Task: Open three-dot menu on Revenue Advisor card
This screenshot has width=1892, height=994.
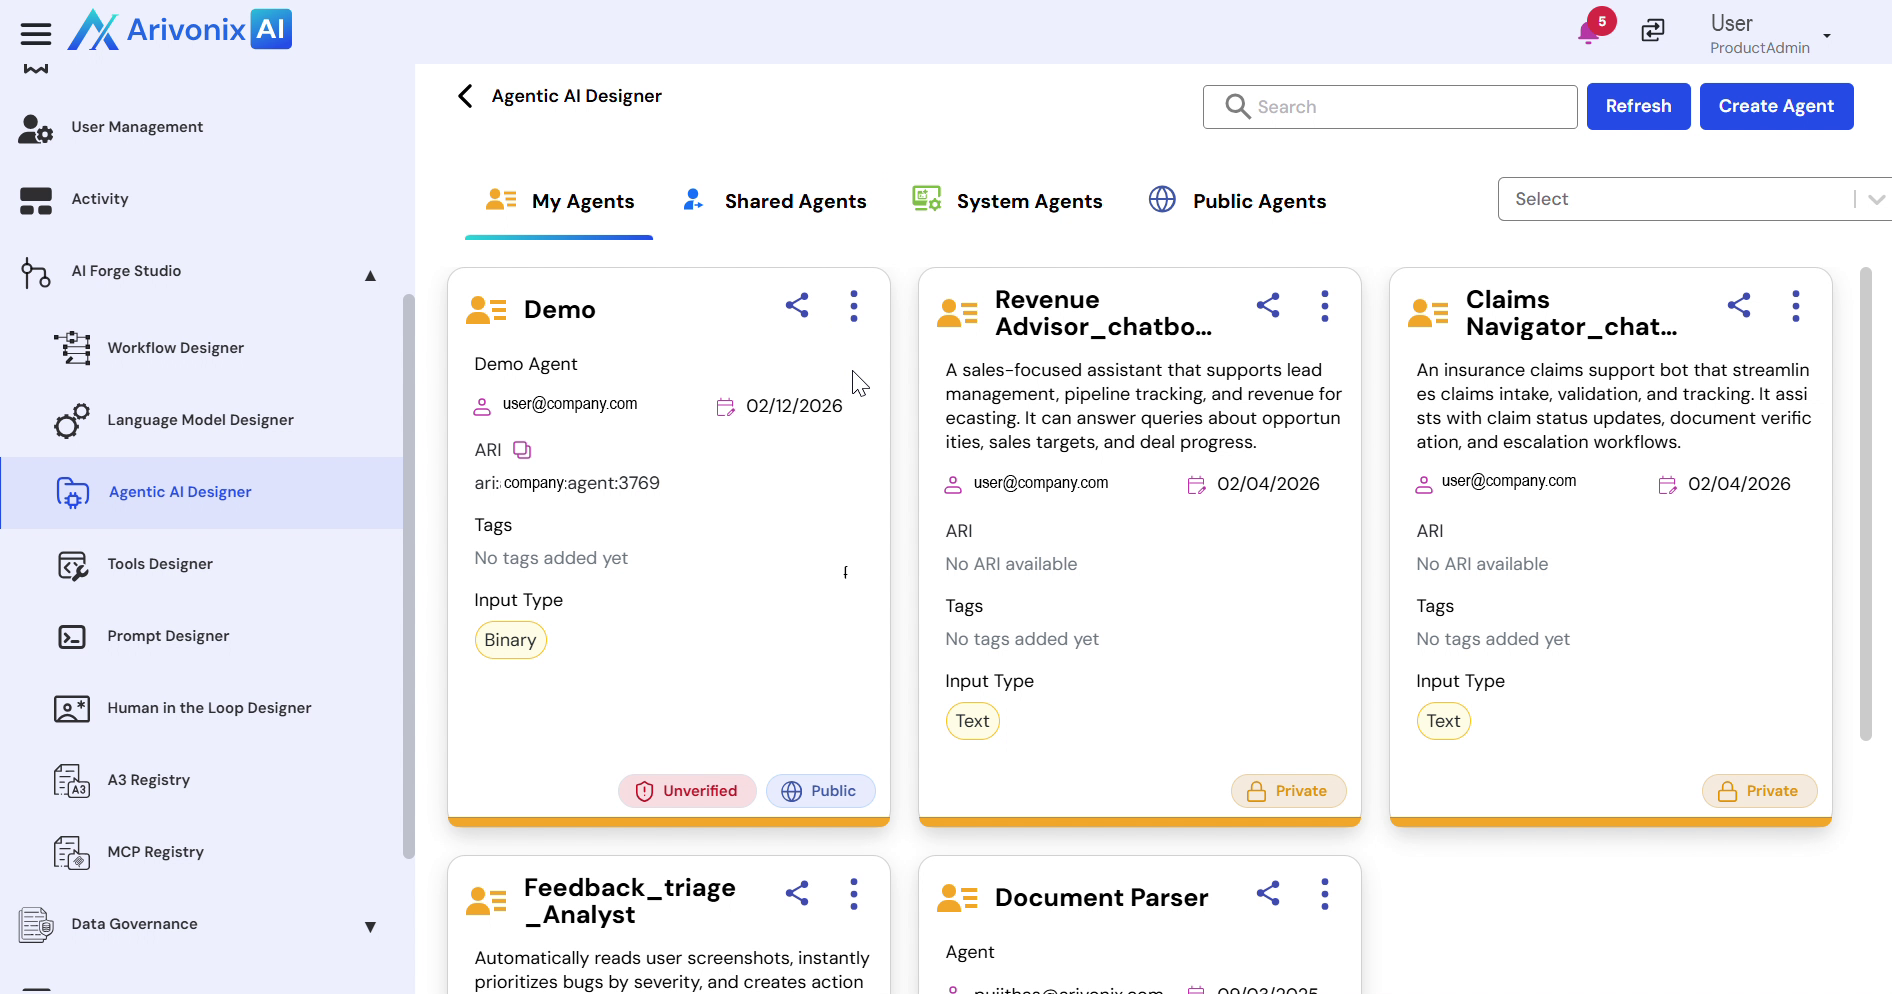Action: (1325, 306)
